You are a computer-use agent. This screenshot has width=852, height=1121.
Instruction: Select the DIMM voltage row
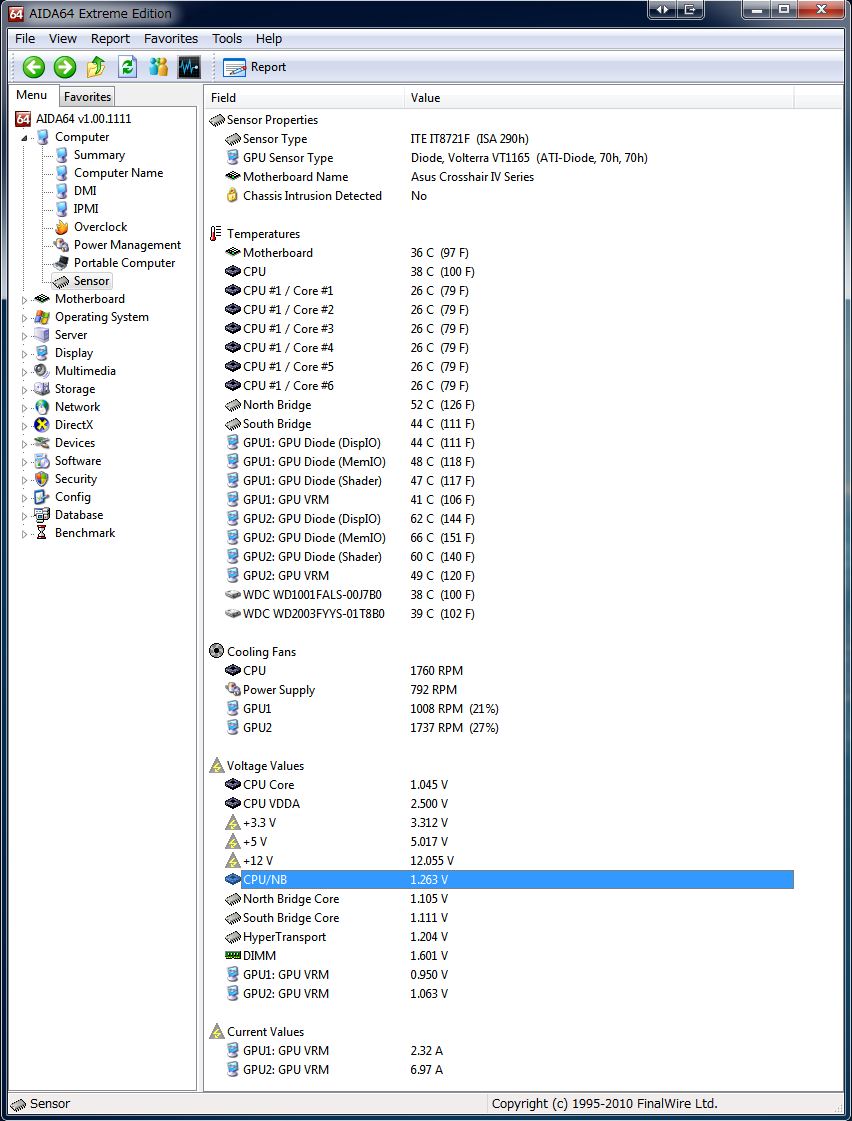[509, 956]
